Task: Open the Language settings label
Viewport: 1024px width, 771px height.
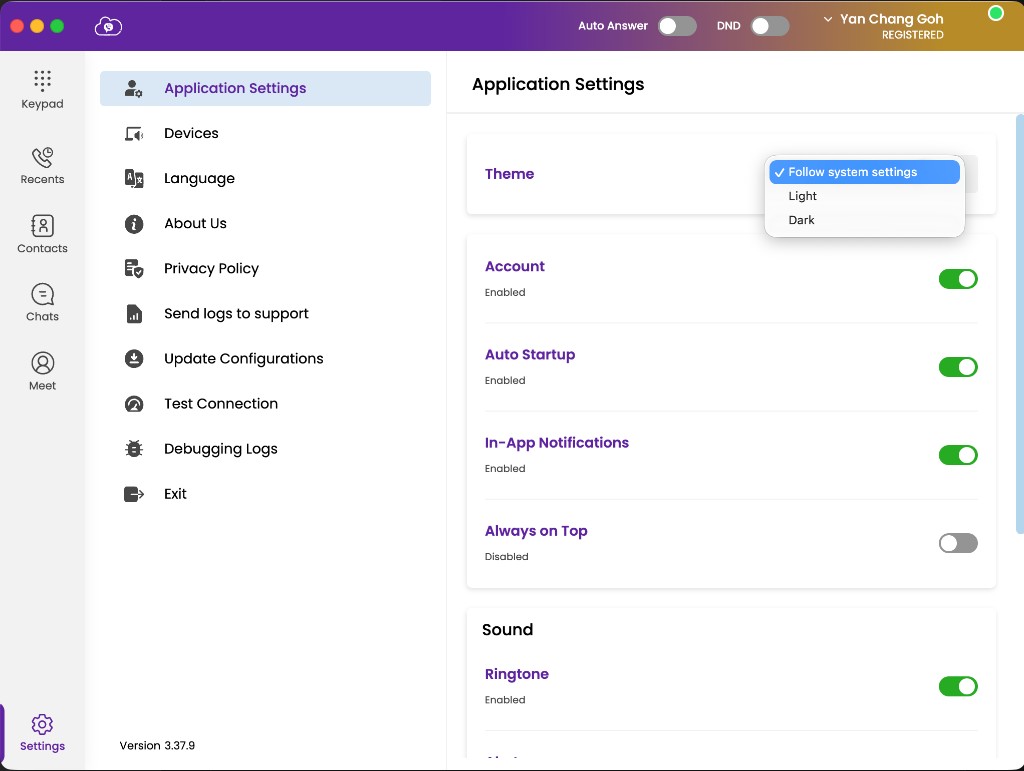Action: pos(199,178)
